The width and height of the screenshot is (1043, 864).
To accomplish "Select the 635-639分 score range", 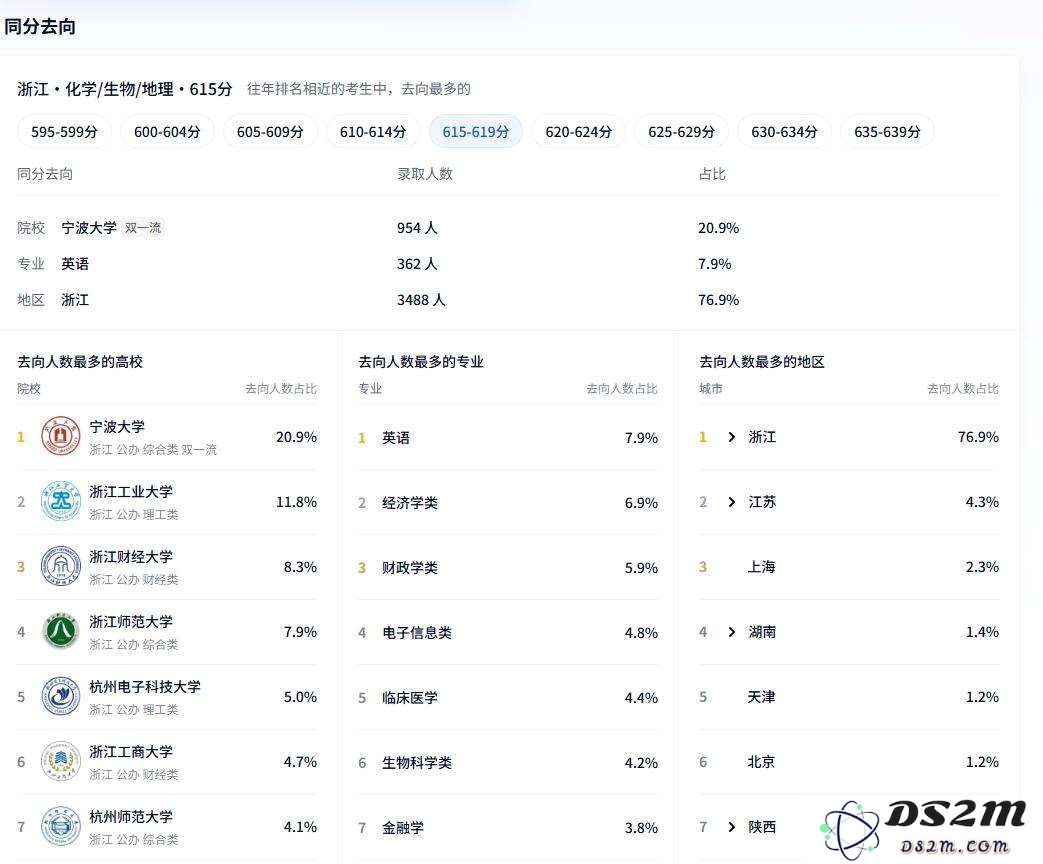I will pyautogui.click(x=887, y=132).
